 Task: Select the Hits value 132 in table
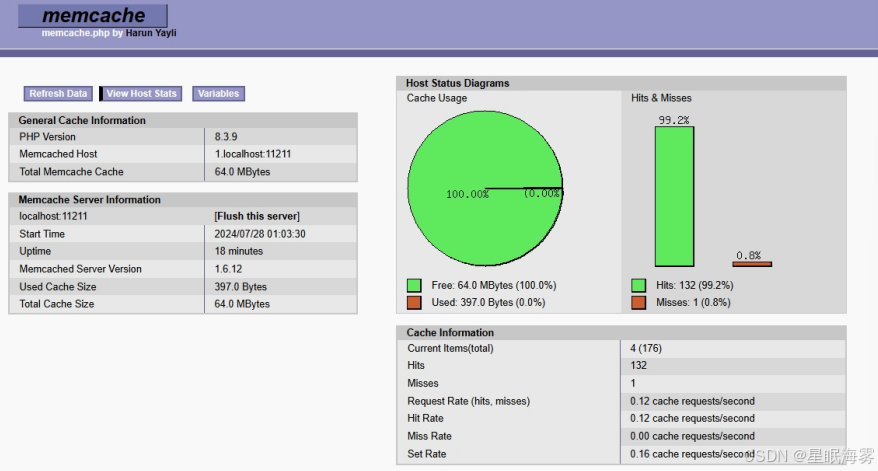pos(638,366)
